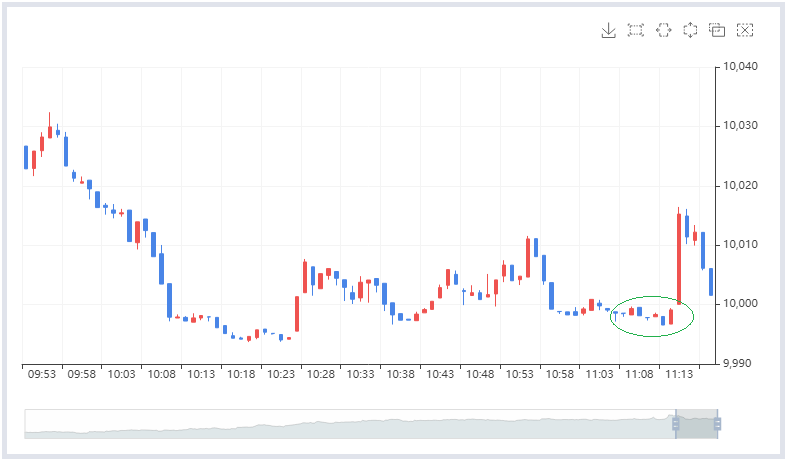
Task: Activate the horizontal range brush tool
Action: (664, 30)
